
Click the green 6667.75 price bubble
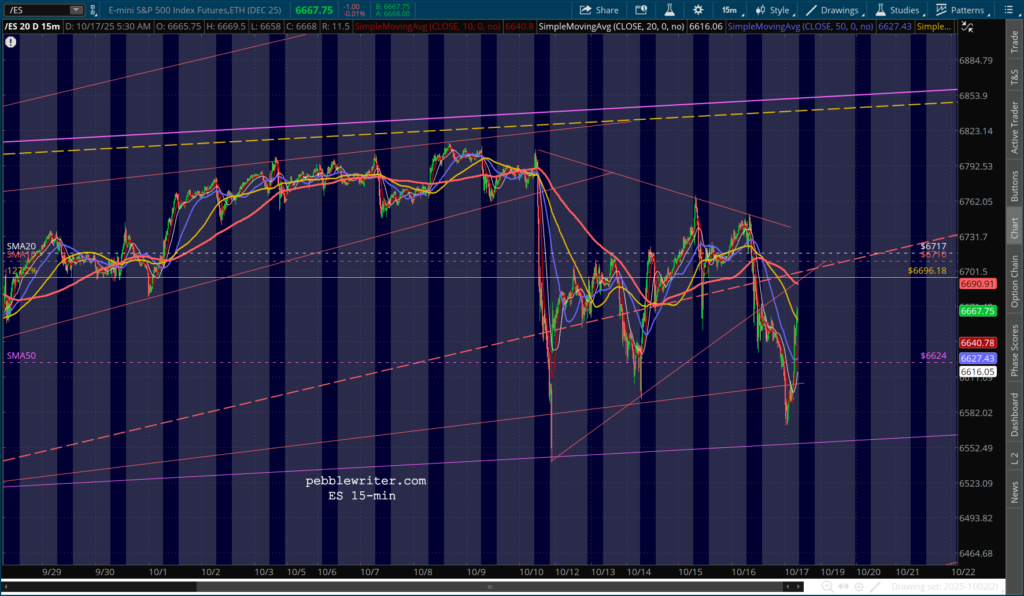click(x=978, y=311)
